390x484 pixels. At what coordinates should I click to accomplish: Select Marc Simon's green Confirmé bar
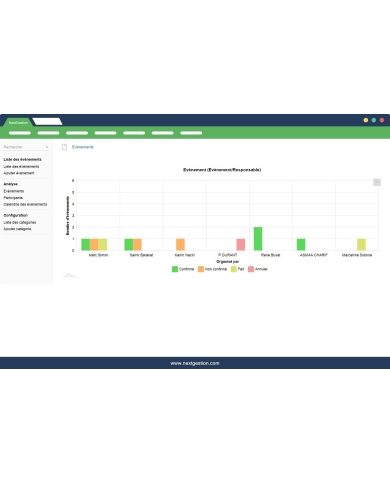pos(86,244)
